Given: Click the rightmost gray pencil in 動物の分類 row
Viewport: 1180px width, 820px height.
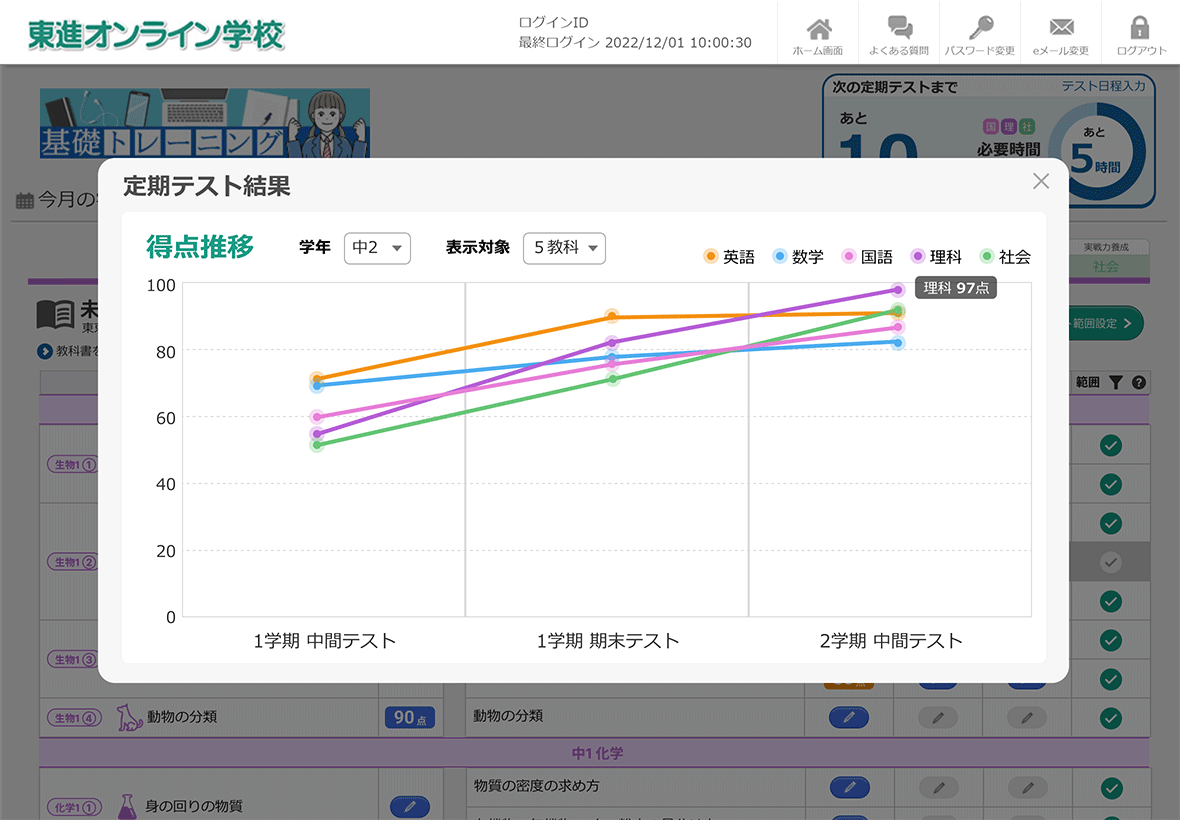Looking at the screenshot, I should click(x=1026, y=718).
